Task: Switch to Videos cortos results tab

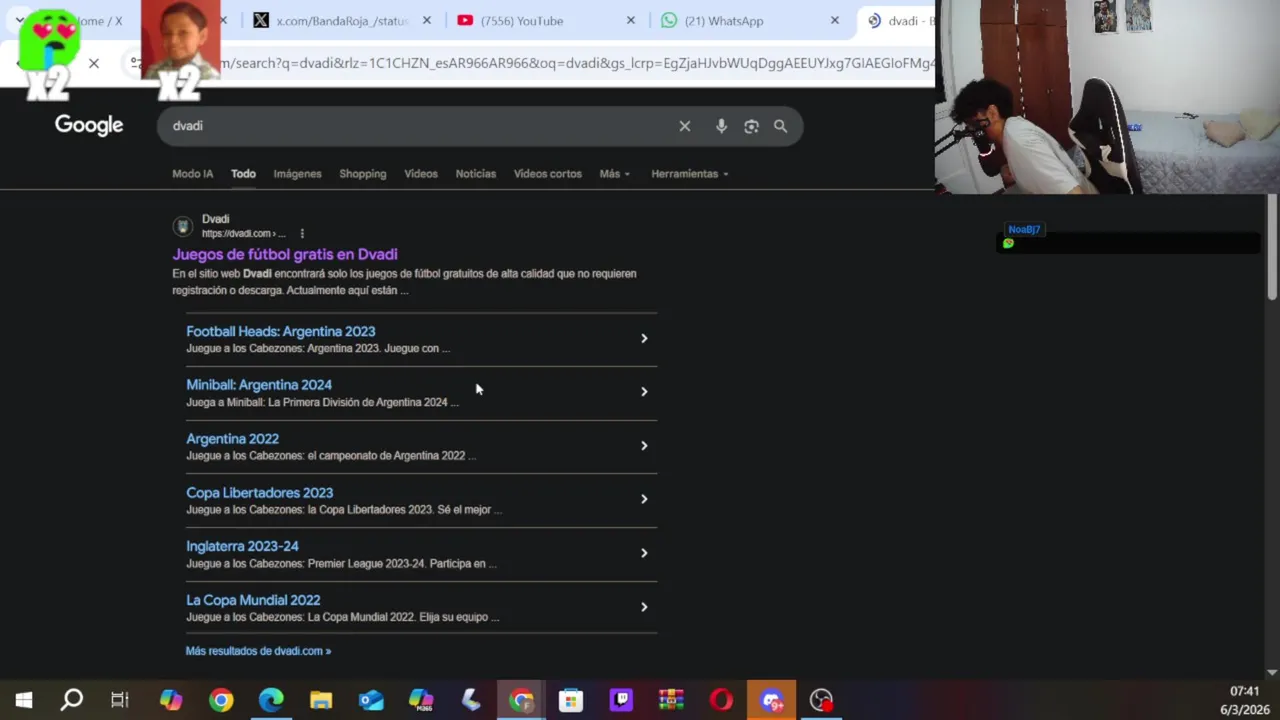Action: pos(547,174)
